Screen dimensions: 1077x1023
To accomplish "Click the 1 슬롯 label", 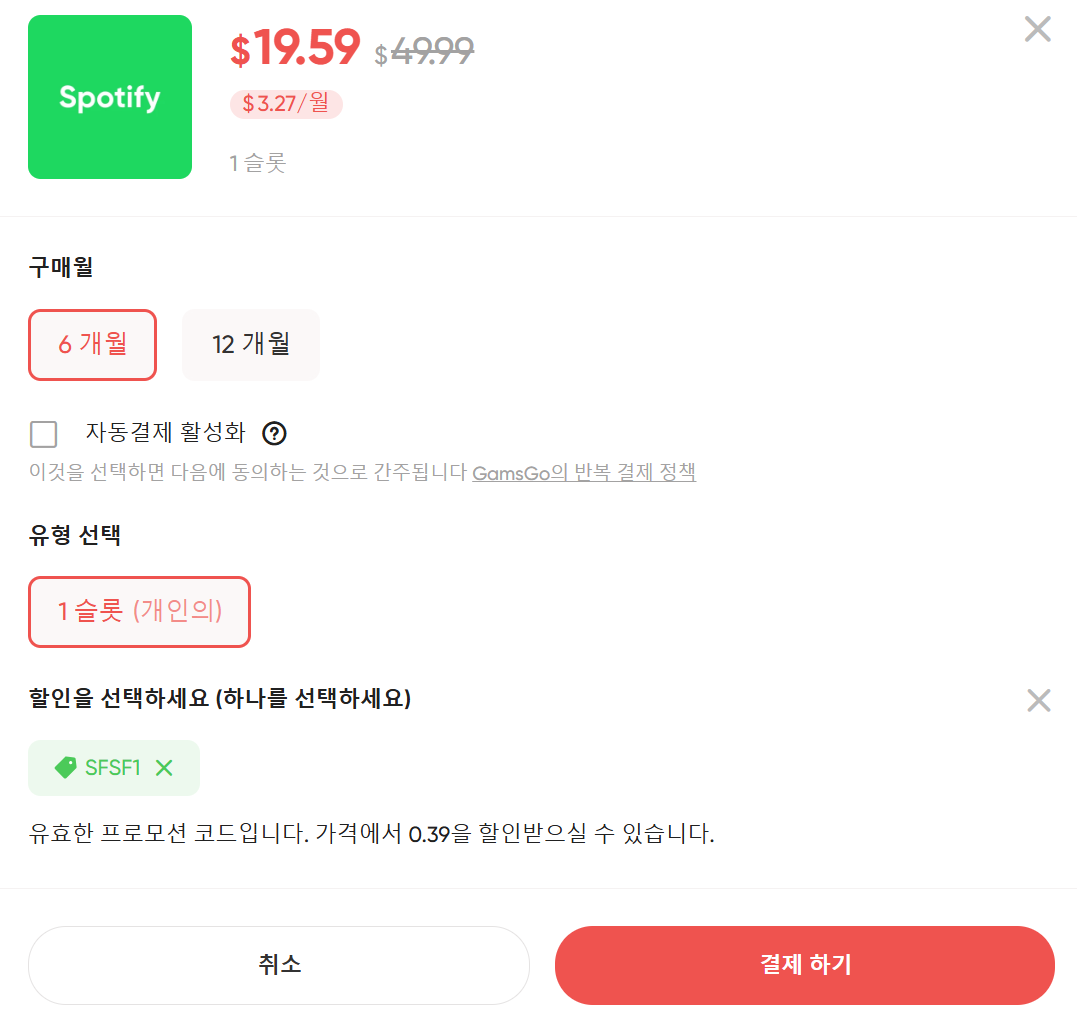I will [x=258, y=162].
